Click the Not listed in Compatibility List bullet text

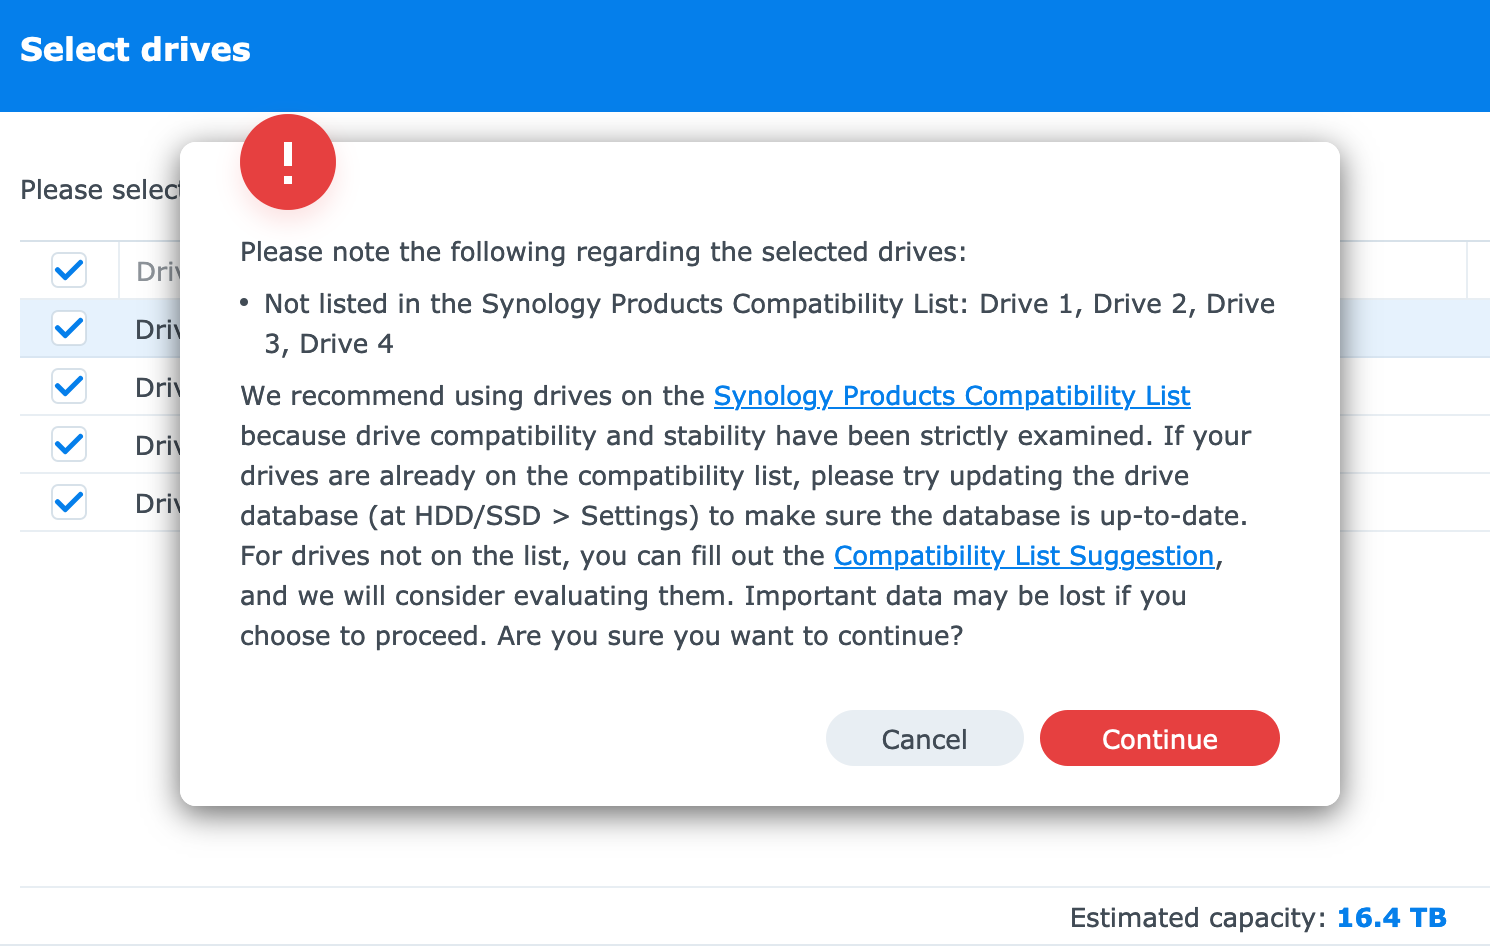769,324
